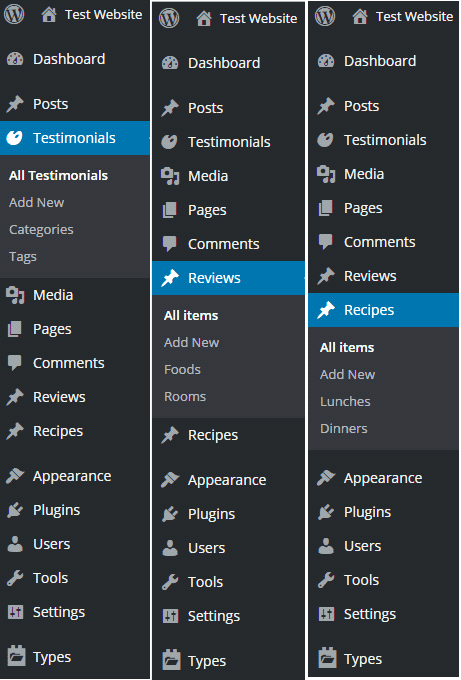Select All items under Recipes
This screenshot has width=461, height=680.
(347, 347)
